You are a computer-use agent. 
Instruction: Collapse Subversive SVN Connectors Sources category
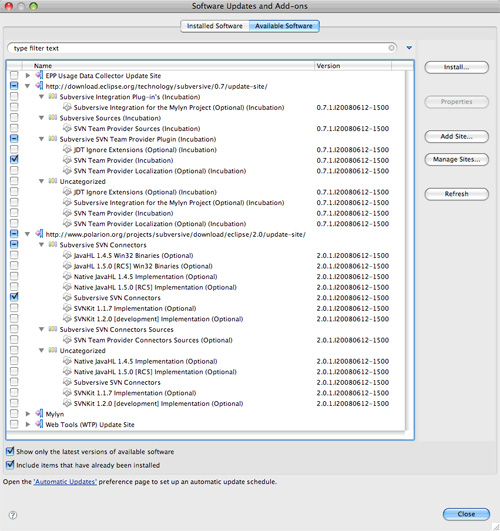tap(41, 330)
